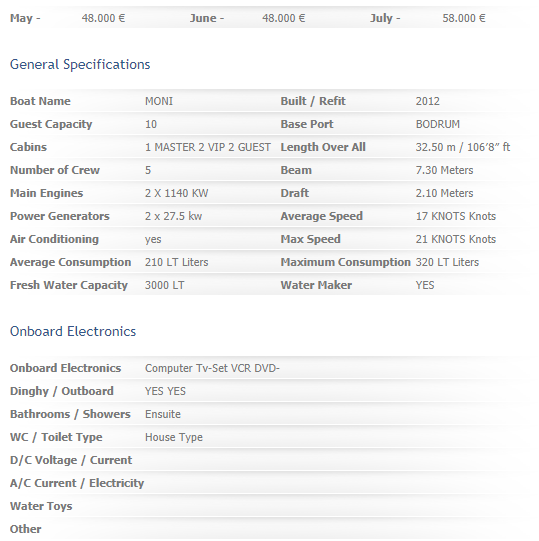This screenshot has height=541, width=539.
Task: Click the General Specifications heading
Action: click(80, 65)
